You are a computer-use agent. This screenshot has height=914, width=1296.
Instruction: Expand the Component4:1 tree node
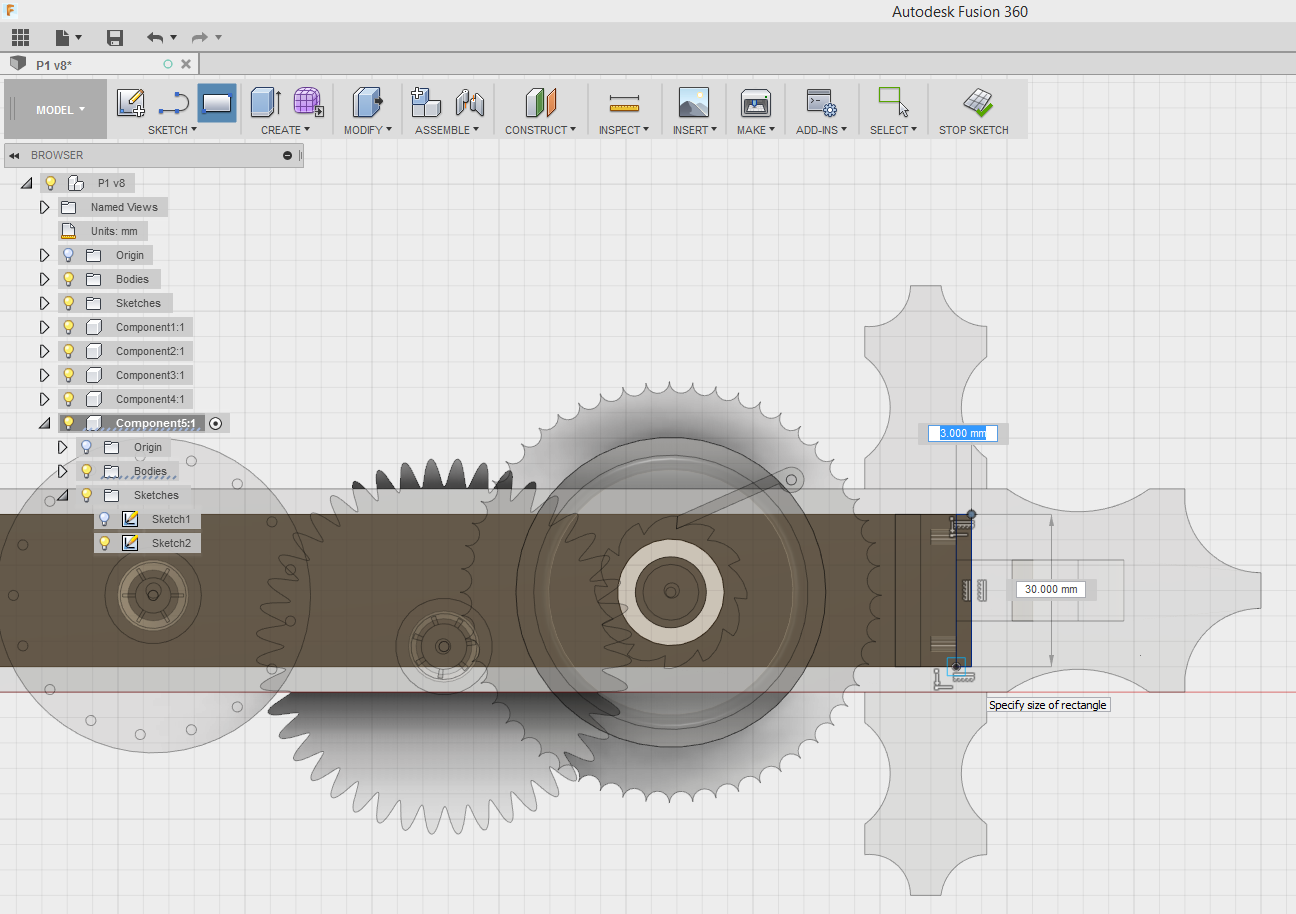[44, 399]
